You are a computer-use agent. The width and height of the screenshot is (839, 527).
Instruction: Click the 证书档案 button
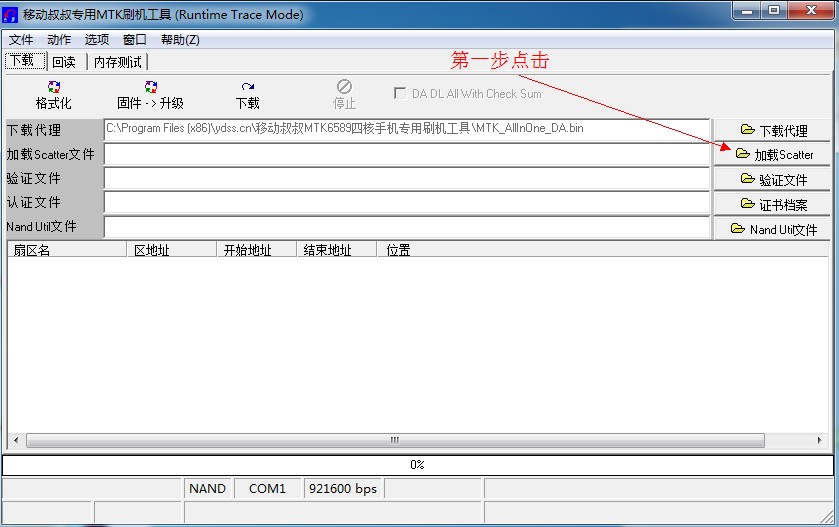click(x=772, y=204)
